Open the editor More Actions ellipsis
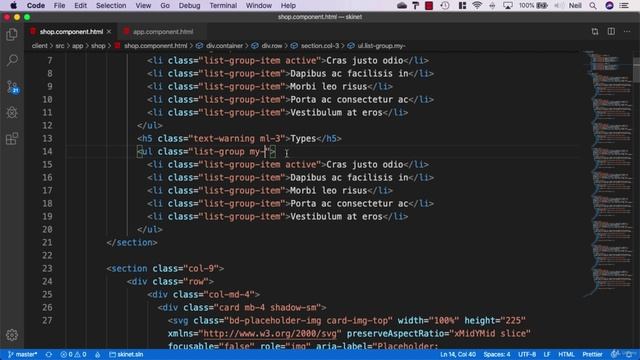 (x=627, y=31)
